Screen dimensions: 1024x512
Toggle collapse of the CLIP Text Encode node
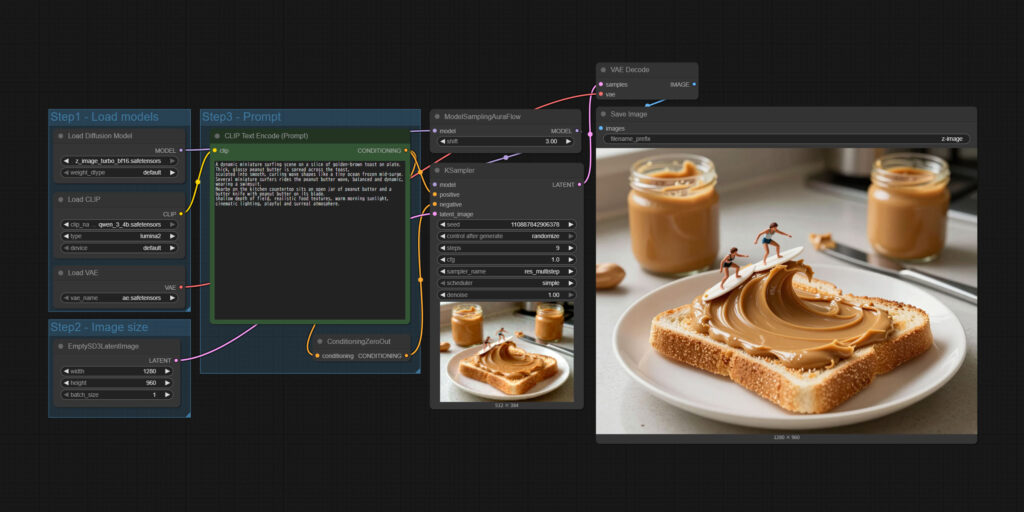(x=219, y=136)
